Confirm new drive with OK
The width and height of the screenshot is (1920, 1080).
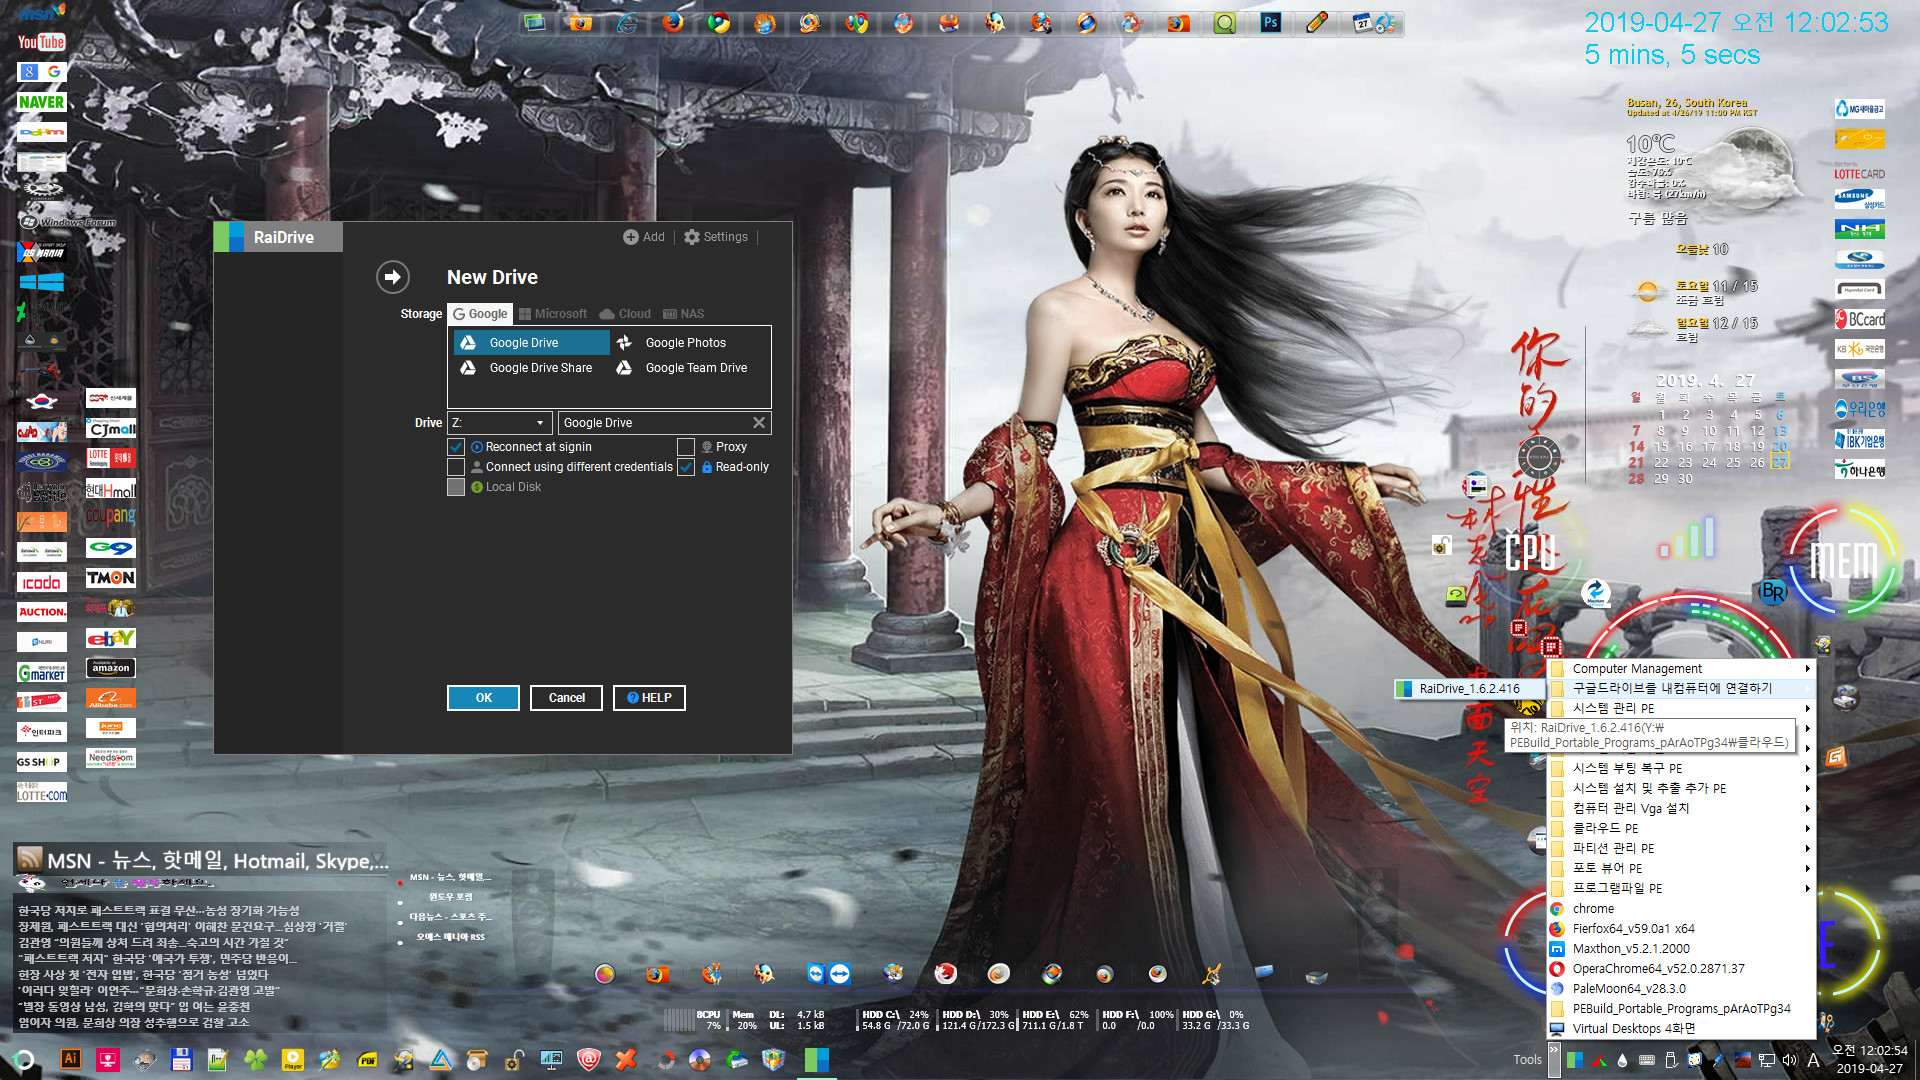tap(483, 698)
